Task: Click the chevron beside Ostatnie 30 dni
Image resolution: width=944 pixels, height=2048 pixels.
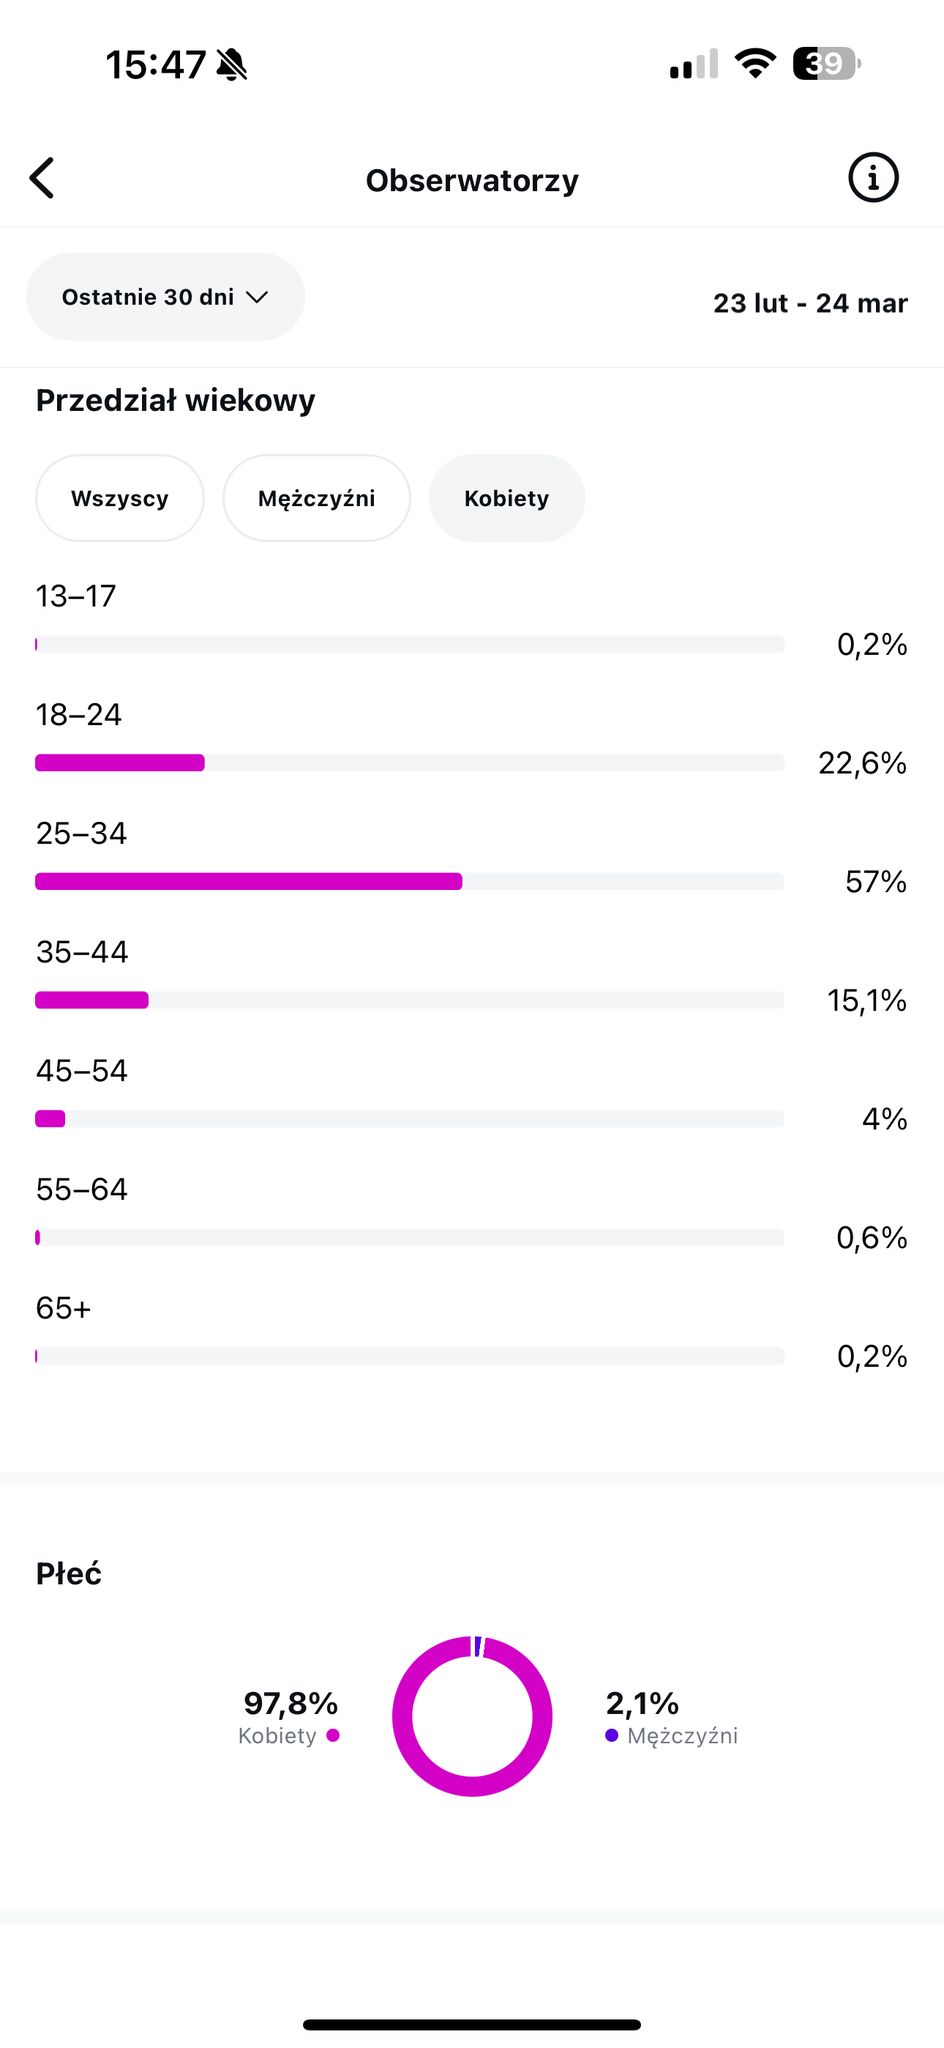Action: coord(257,297)
